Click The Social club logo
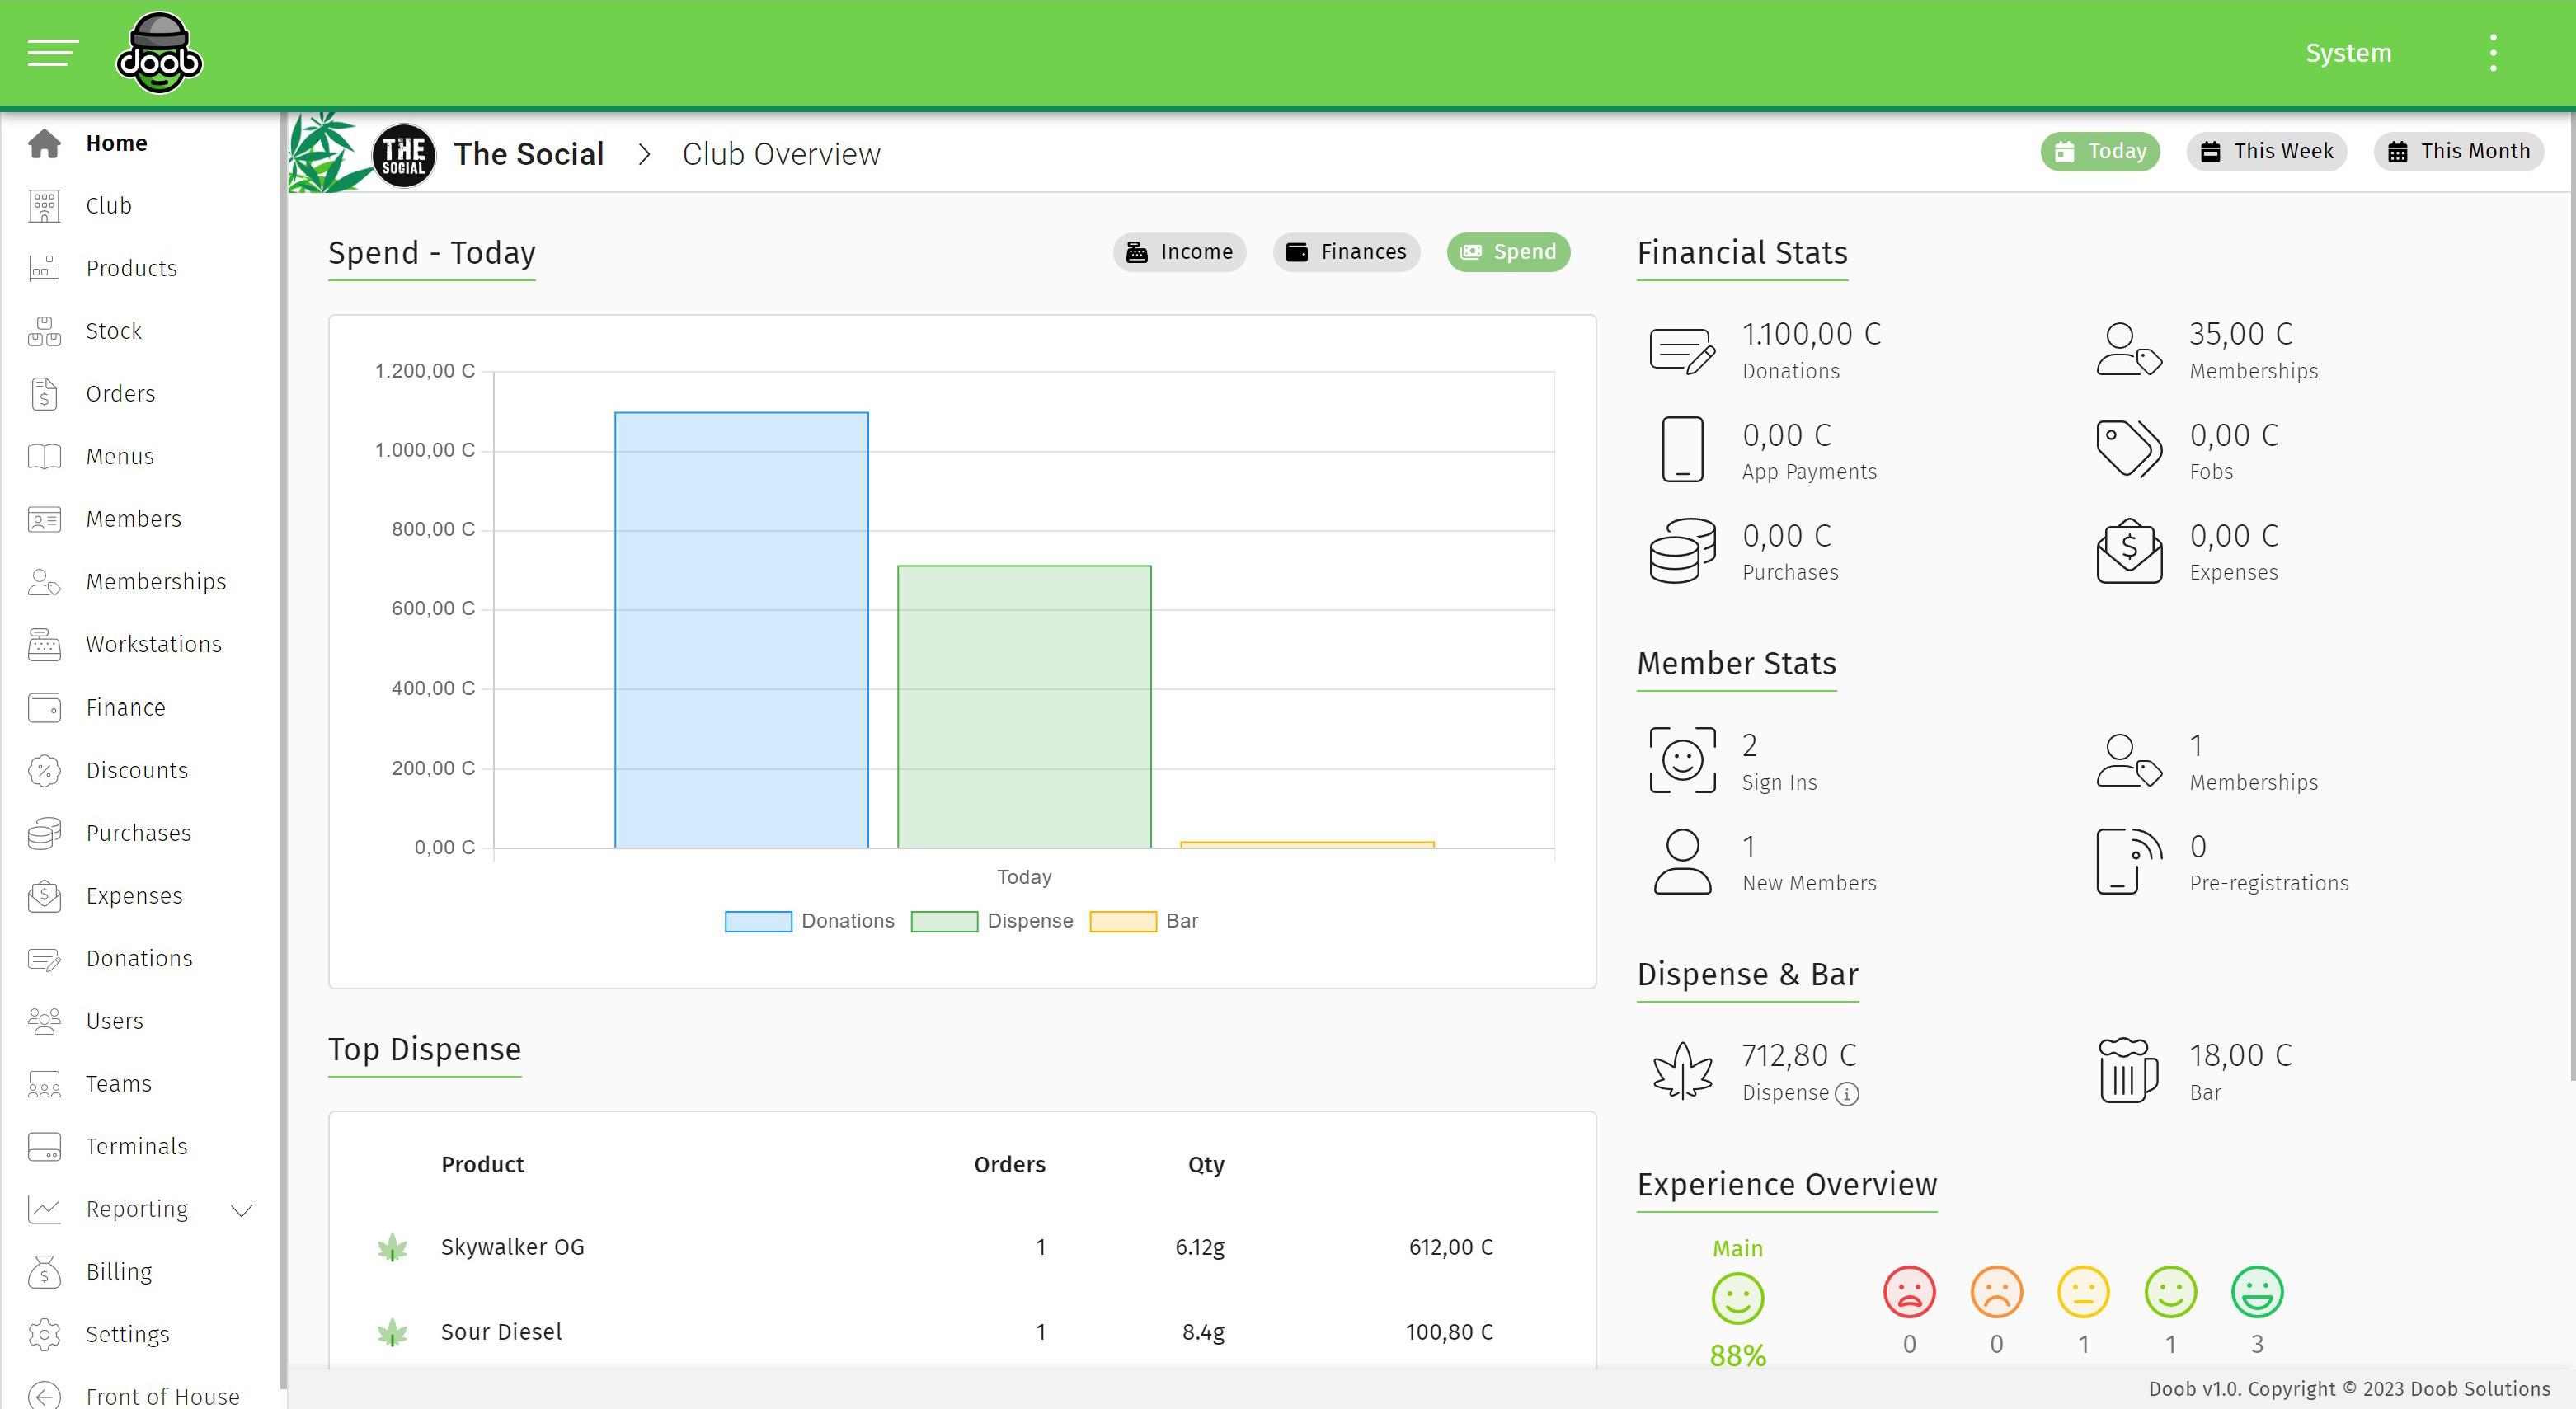 [404, 155]
